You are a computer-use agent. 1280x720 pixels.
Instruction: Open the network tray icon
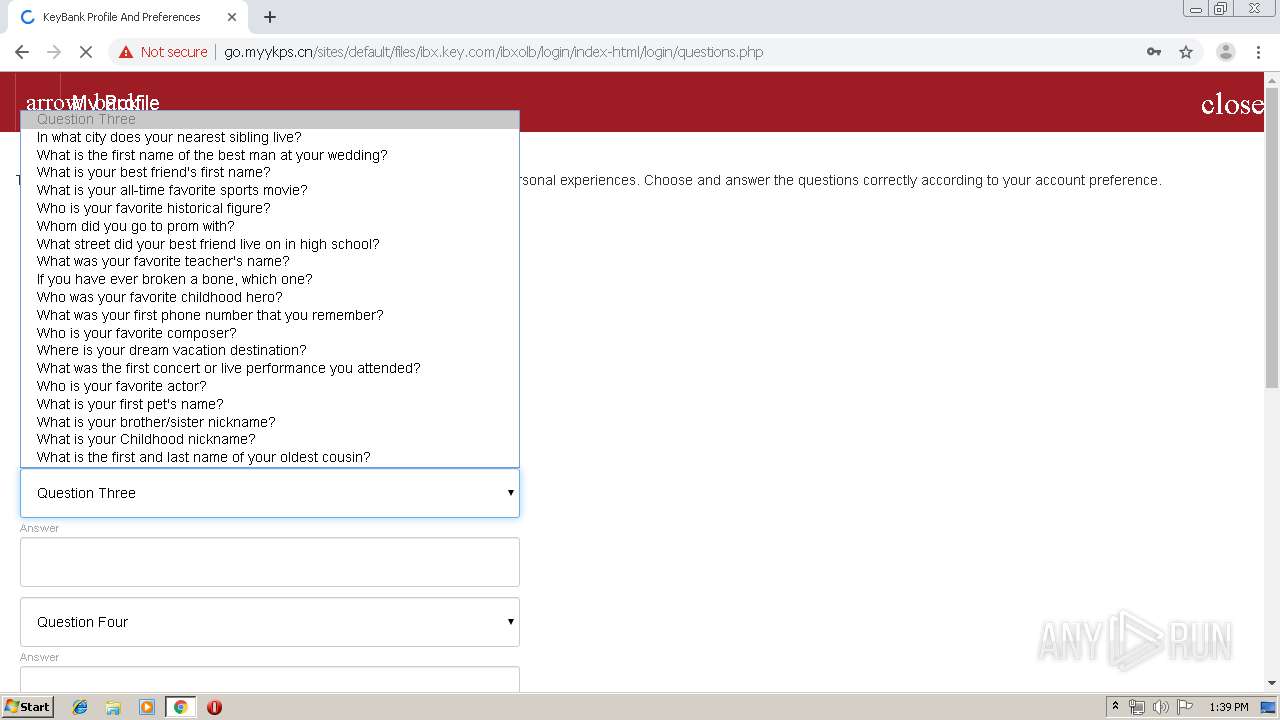pyautogui.click(x=1137, y=707)
